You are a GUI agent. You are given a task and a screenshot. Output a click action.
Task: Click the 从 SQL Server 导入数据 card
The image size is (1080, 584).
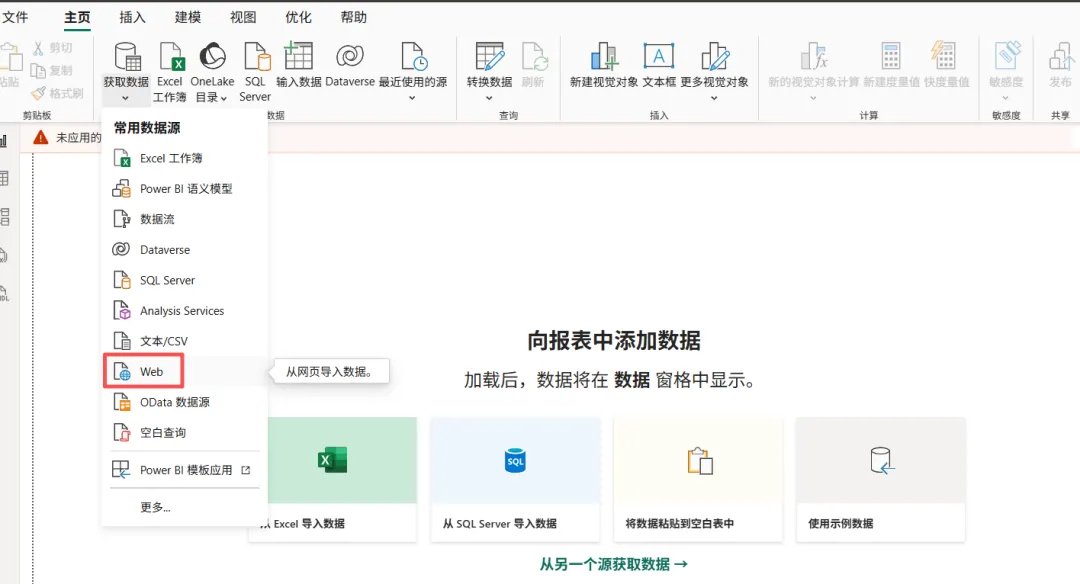[516, 479]
